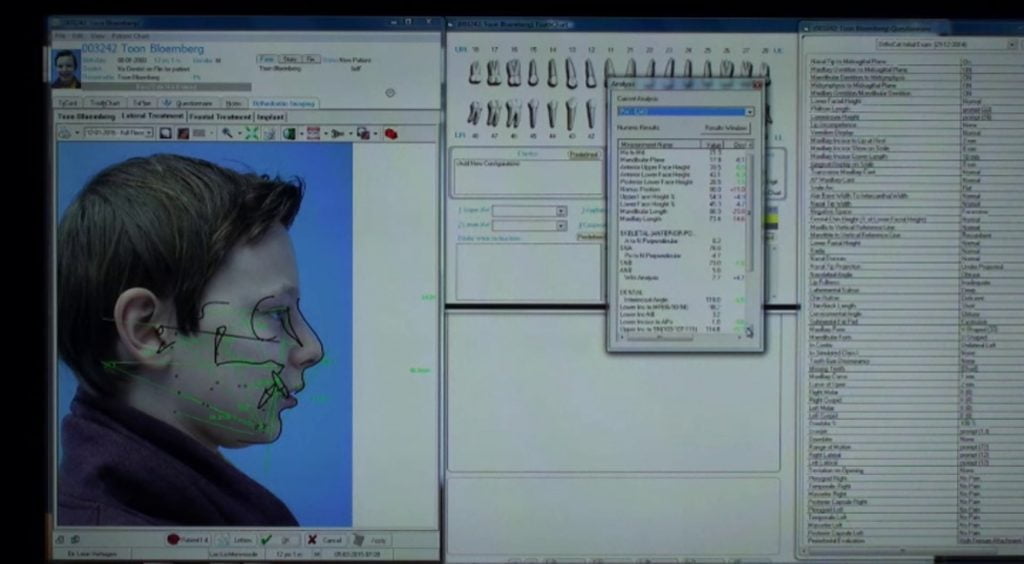The image size is (1024, 564).
Task: Click the white speech bubble toolbar icon
Action: tap(165, 133)
